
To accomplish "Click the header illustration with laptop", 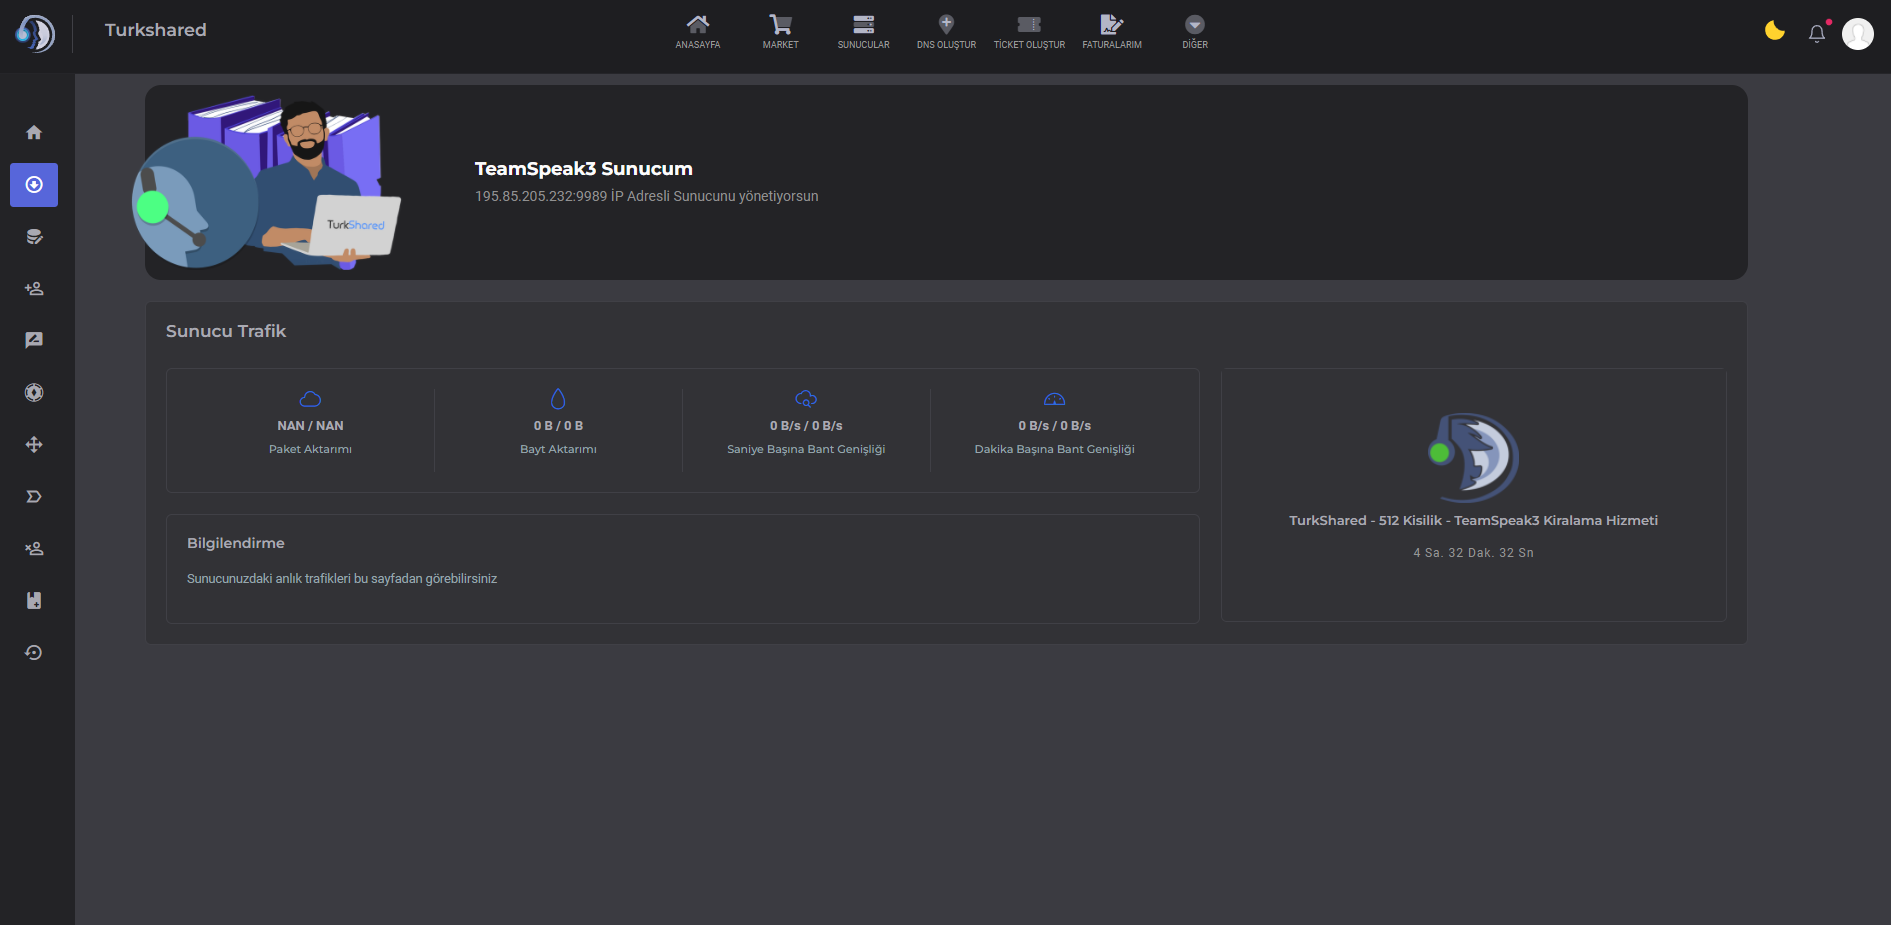I will [x=266, y=183].
